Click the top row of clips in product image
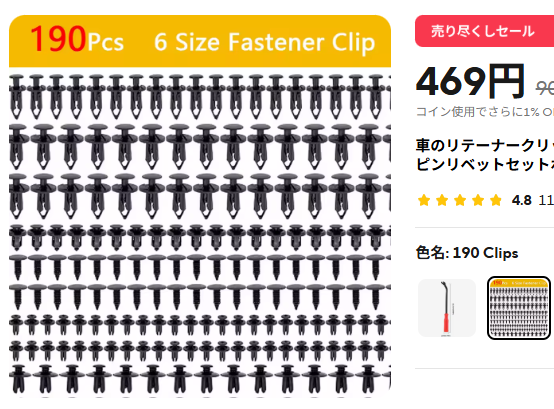This screenshot has height=409, width=554. (x=200, y=96)
